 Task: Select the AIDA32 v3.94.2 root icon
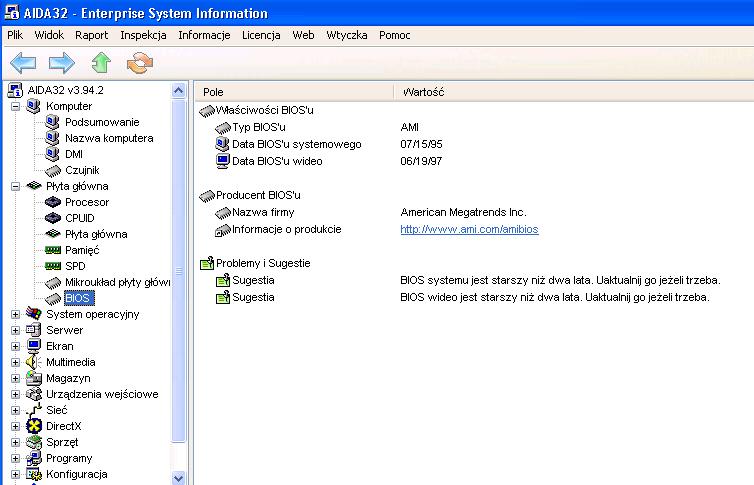coord(15,90)
